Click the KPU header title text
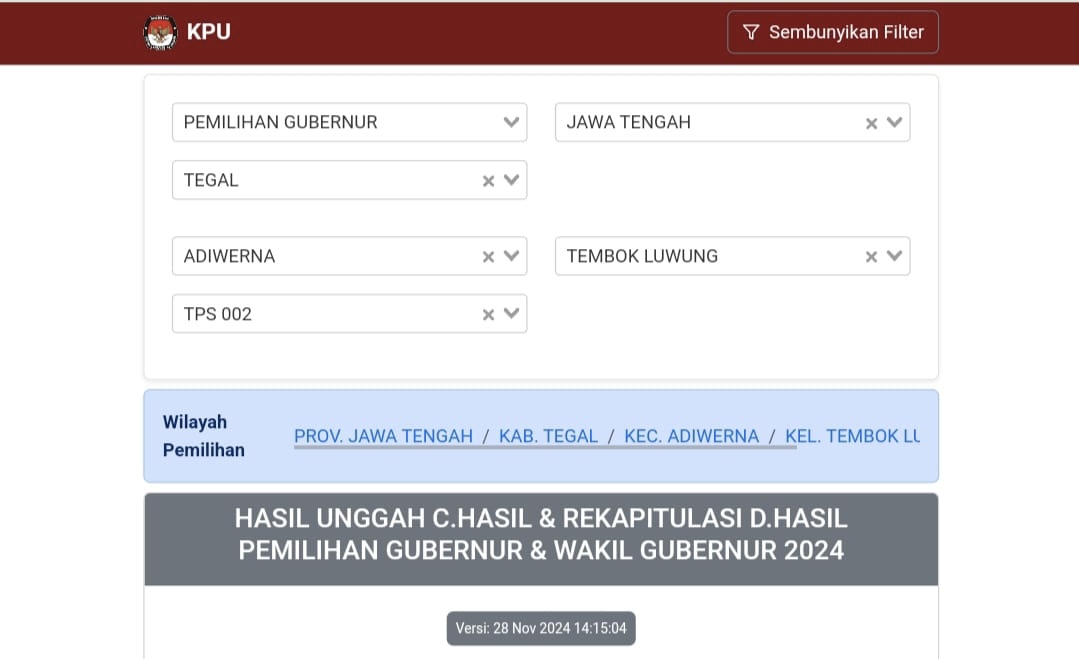The width and height of the screenshot is (1079, 659). (x=208, y=32)
